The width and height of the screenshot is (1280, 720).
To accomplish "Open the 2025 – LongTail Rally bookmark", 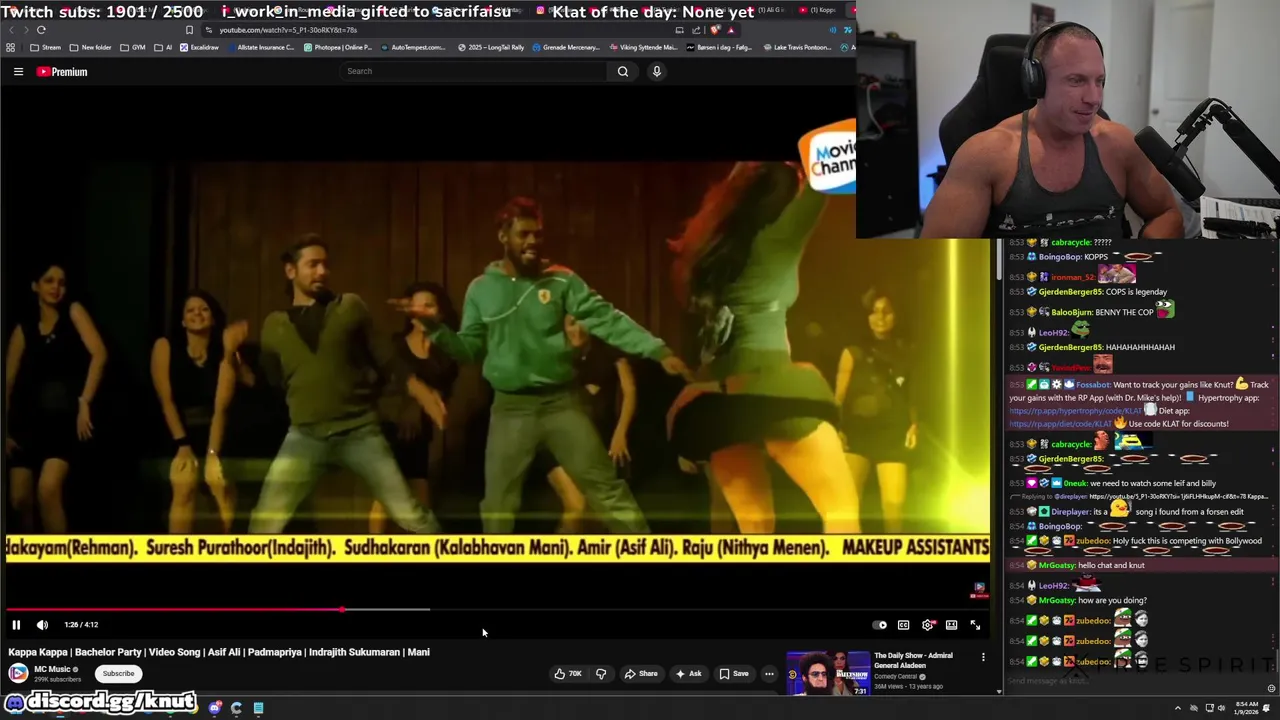I will 491,47.
